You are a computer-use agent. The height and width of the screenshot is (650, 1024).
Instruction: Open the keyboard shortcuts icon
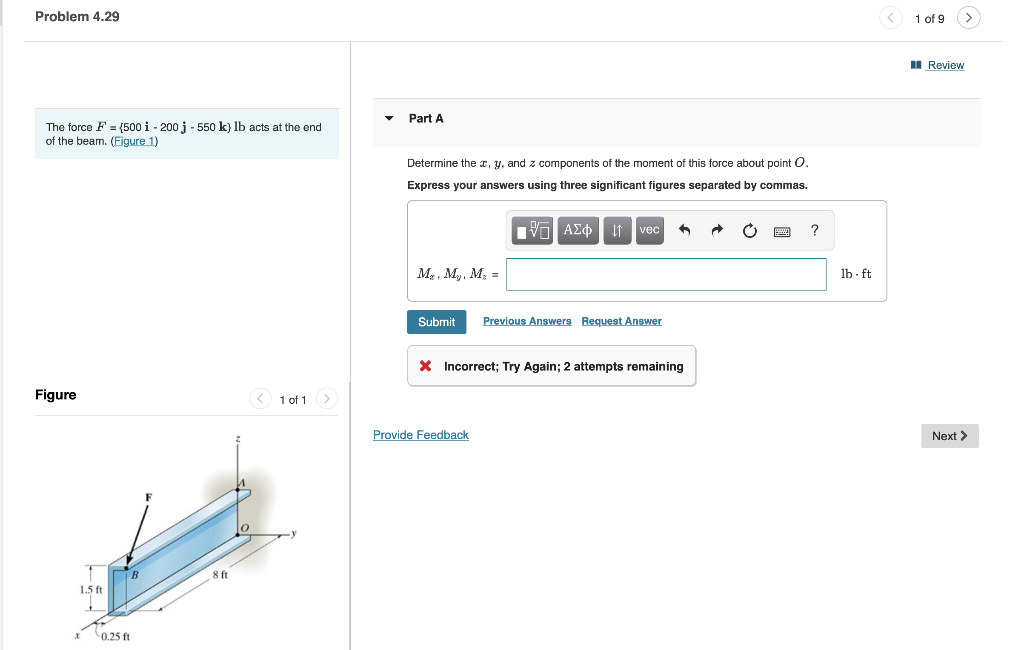781,230
